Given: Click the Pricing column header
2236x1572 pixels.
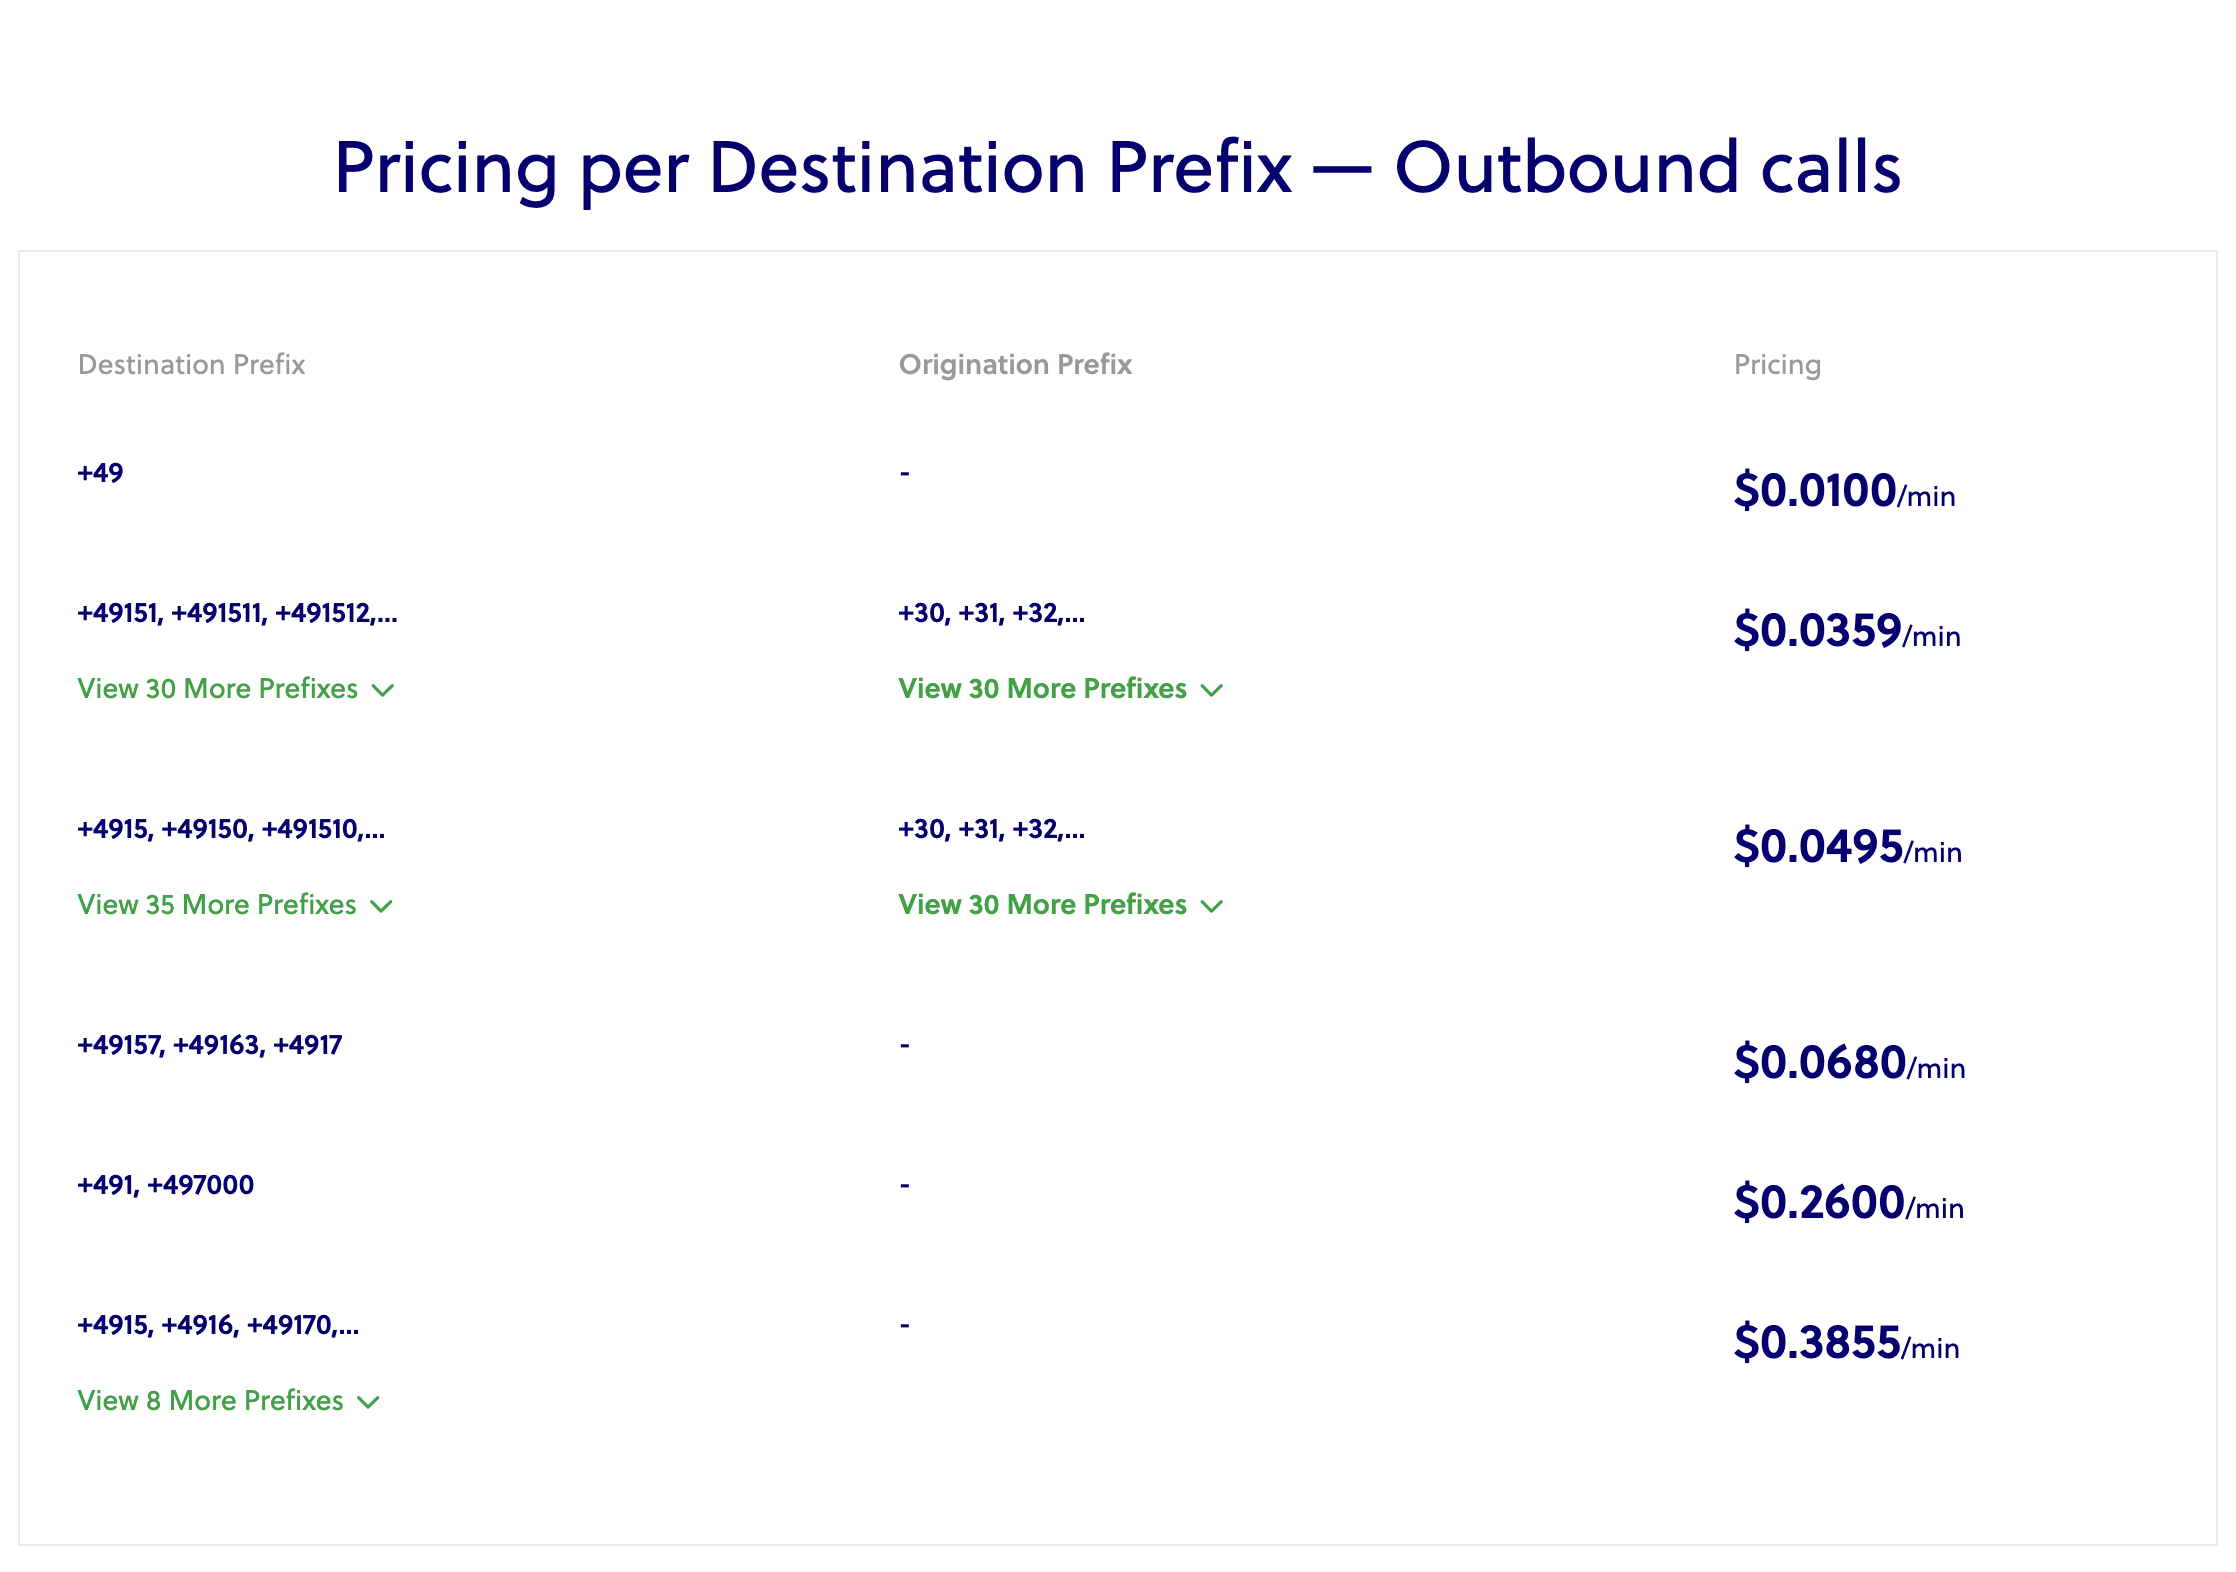Looking at the screenshot, I should coord(1777,365).
